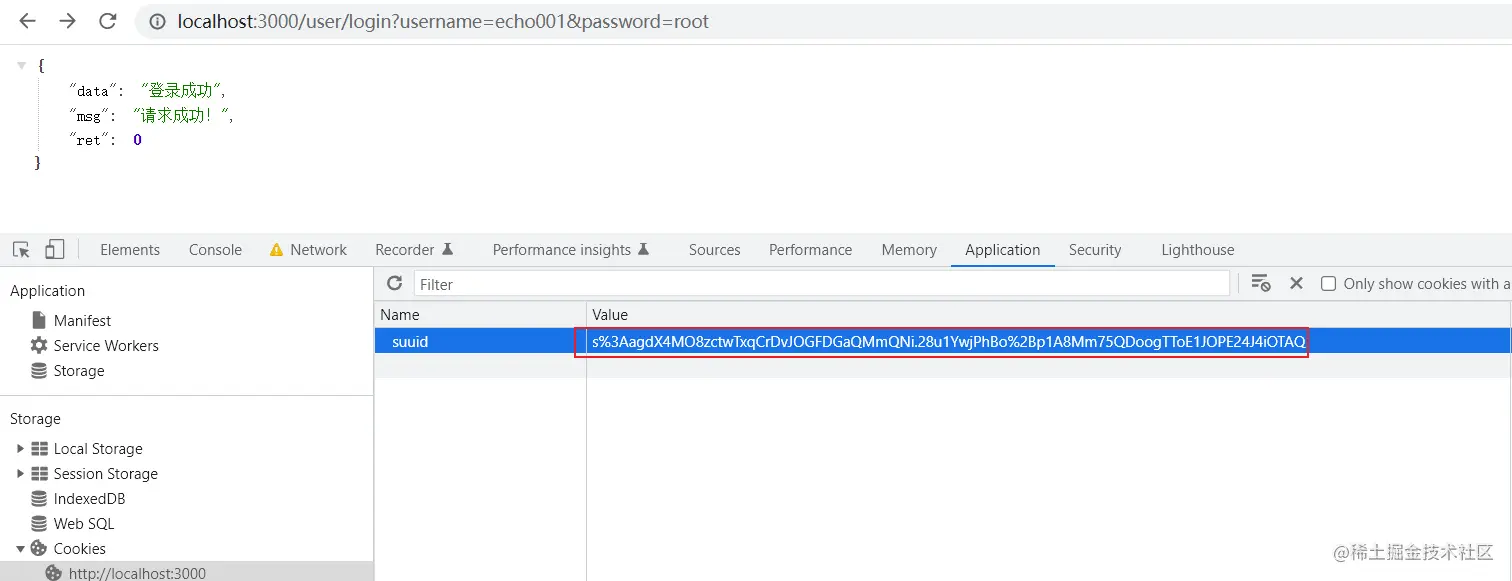Screen dimensions: 1512x581
Task: Open the Lighthouse tab
Action: coord(1198,250)
